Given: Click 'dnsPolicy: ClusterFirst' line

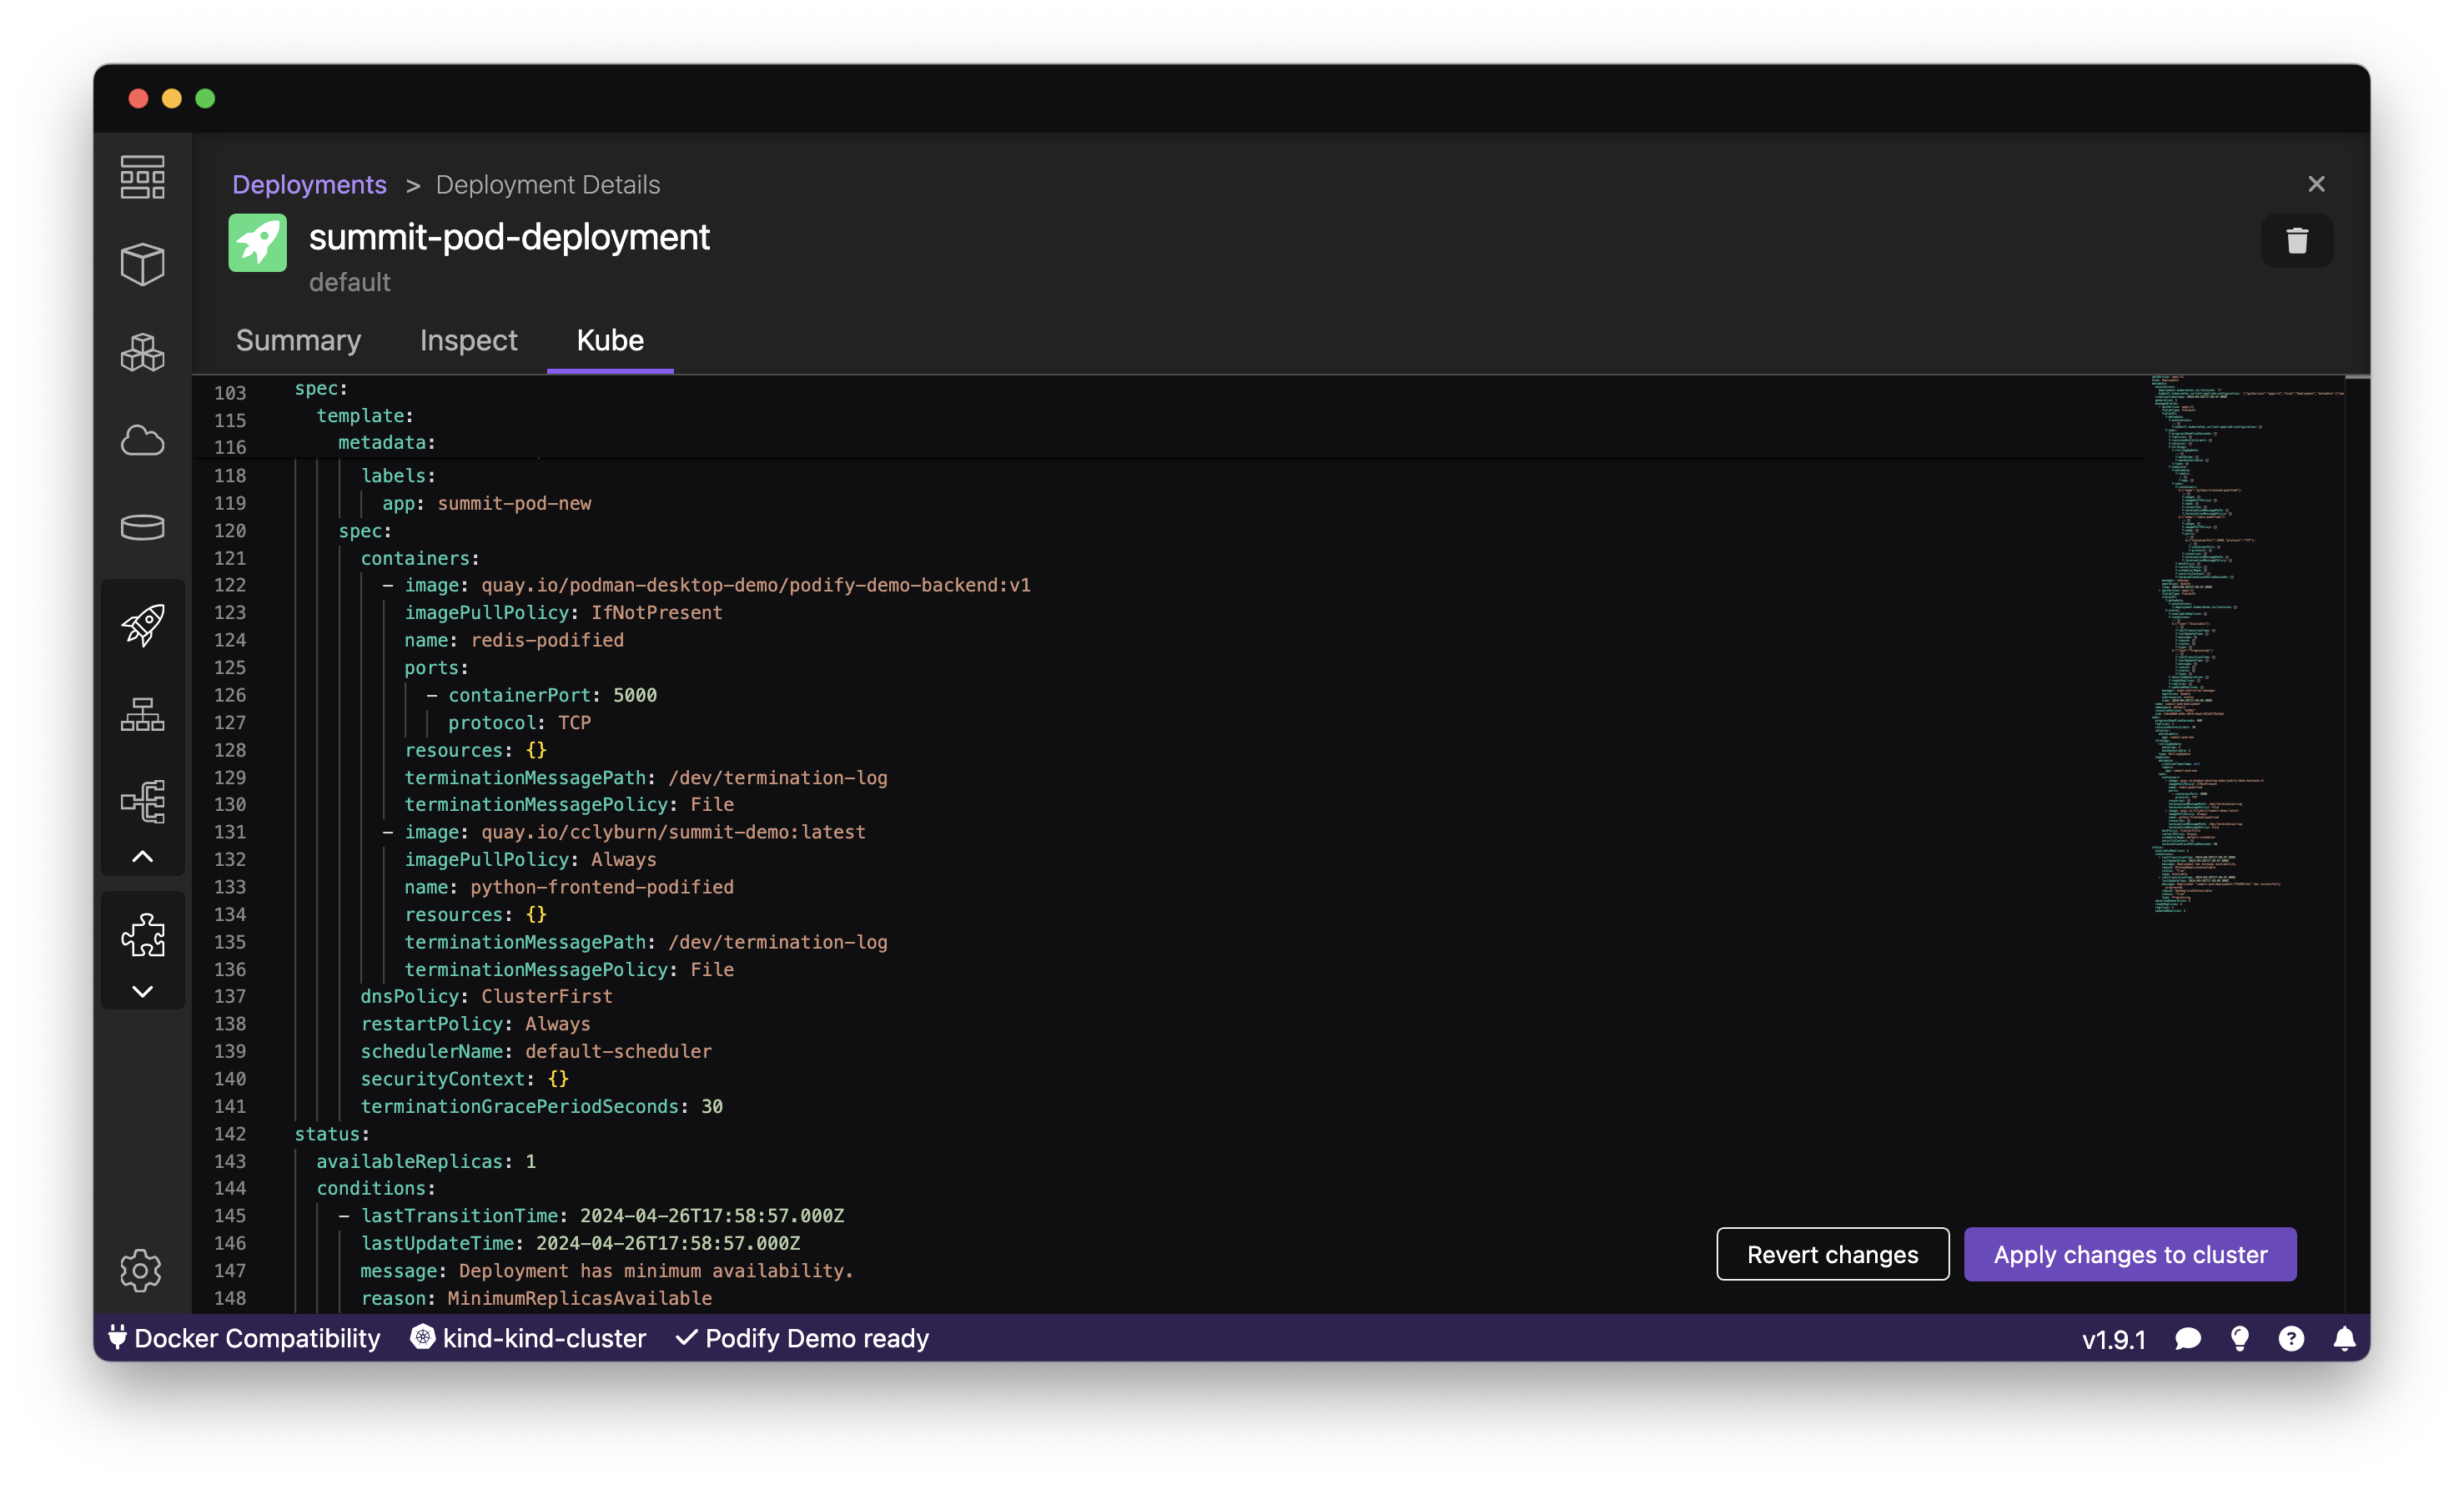Looking at the screenshot, I should pos(486,996).
